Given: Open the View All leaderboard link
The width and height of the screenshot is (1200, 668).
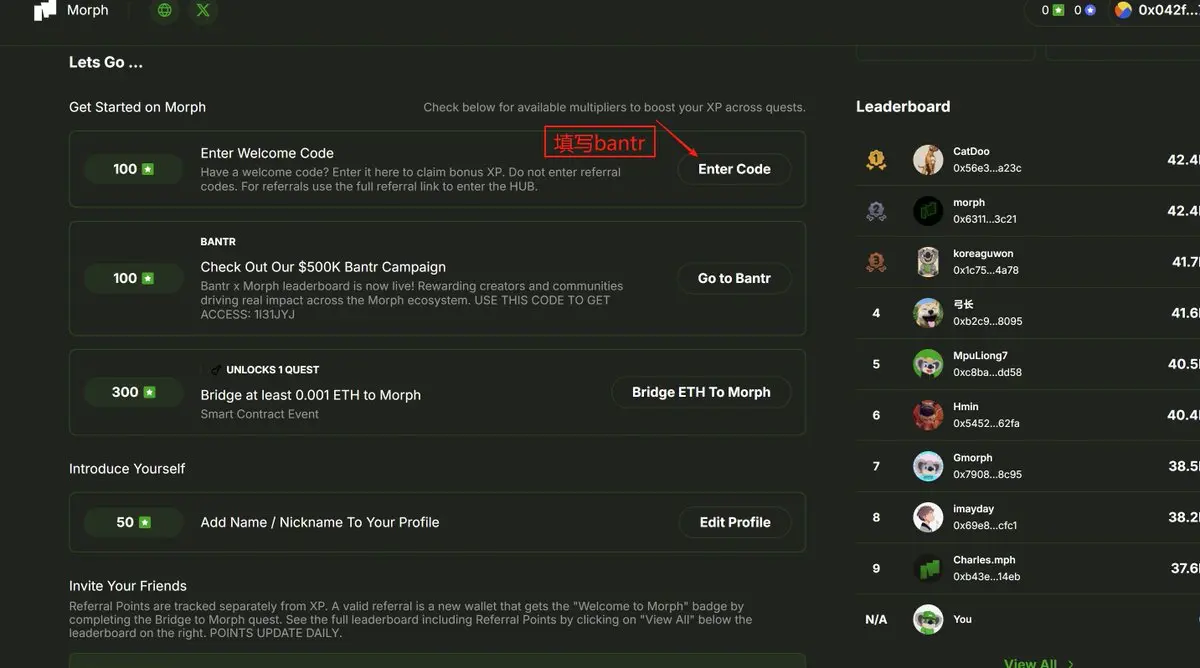Looking at the screenshot, I should [1030, 663].
